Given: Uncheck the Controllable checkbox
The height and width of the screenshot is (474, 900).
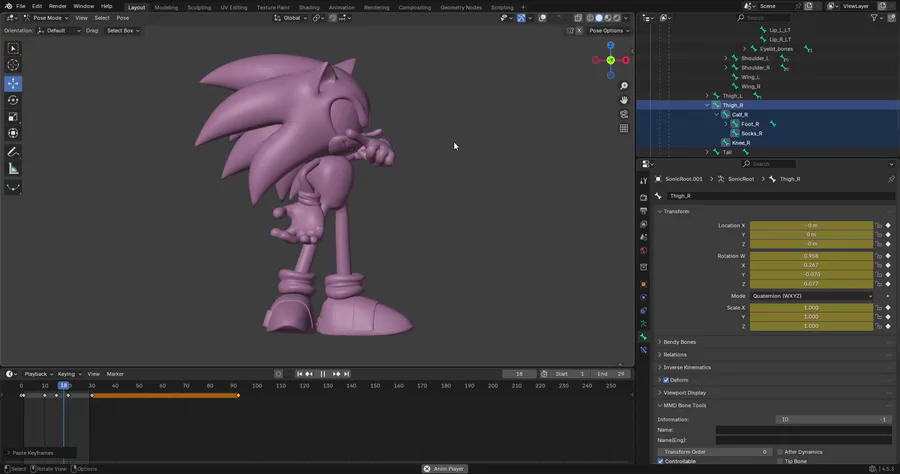Looking at the screenshot, I should [661, 462].
